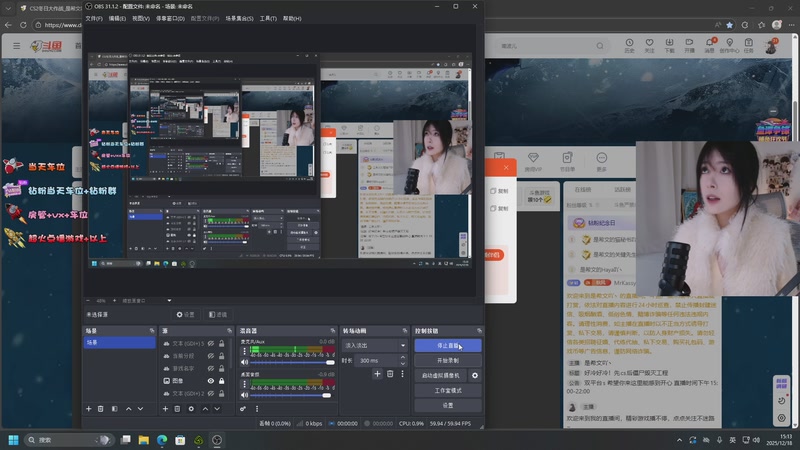Undock the Controls panel header icon
800x450 pixels.
click(479, 331)
